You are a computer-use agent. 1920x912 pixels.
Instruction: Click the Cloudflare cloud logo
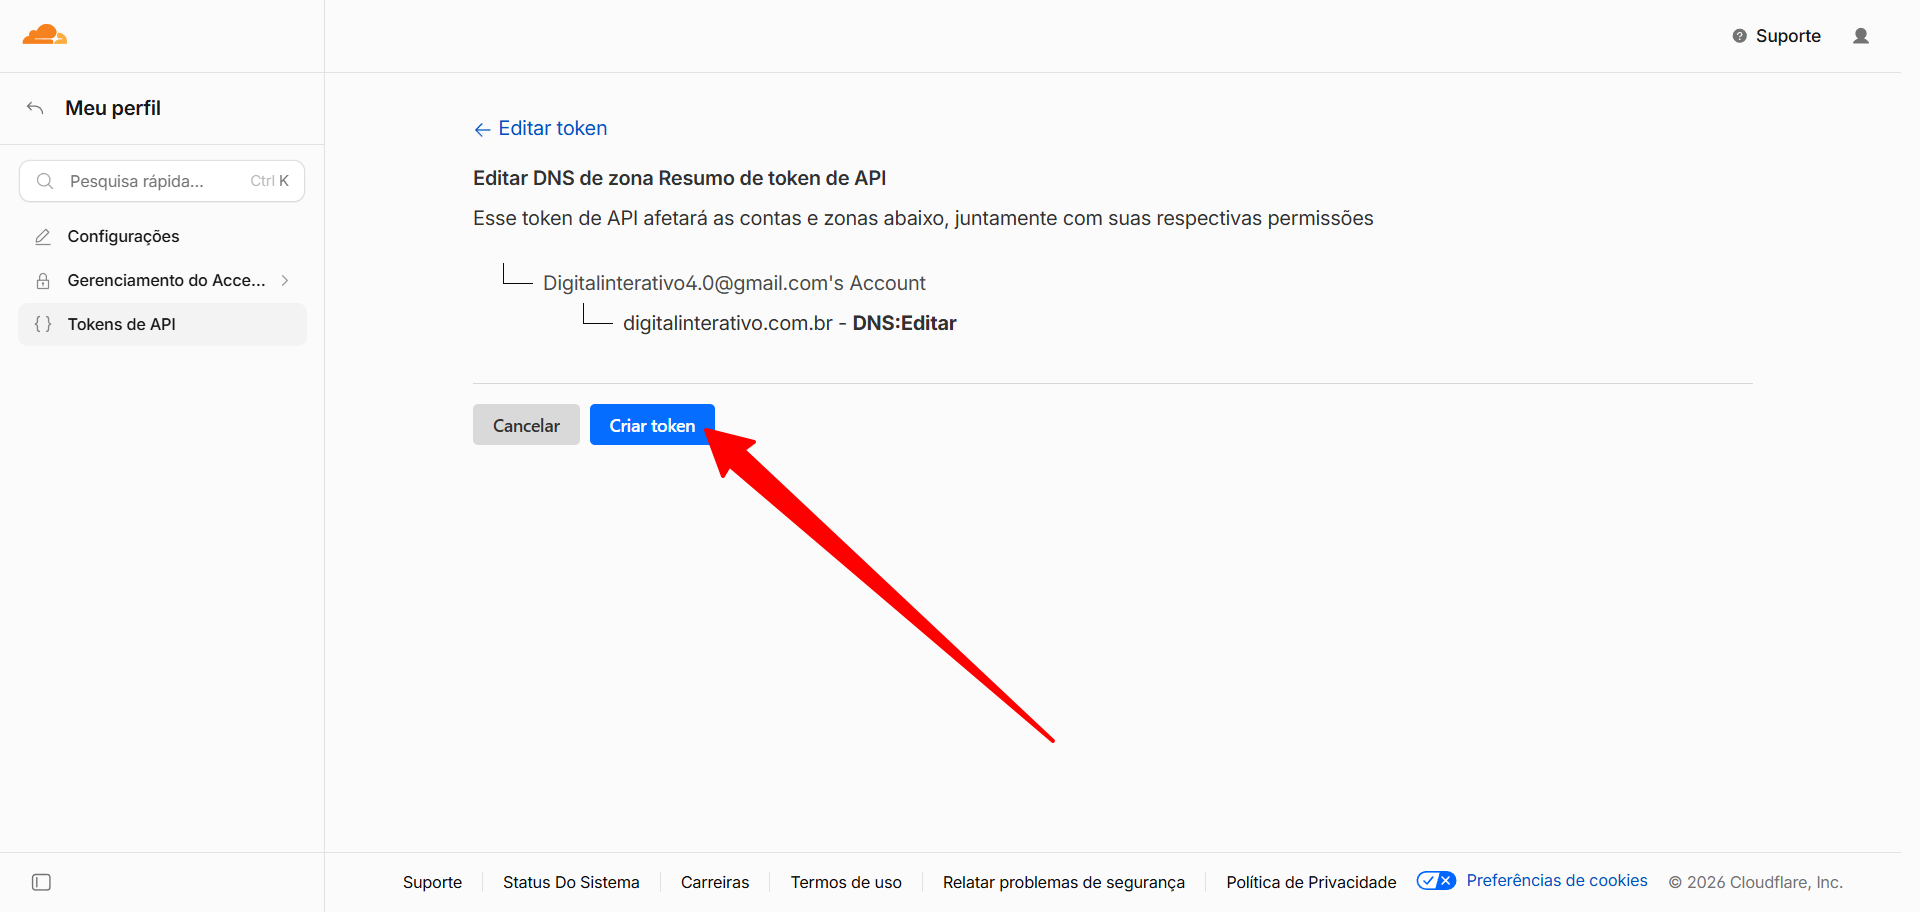[x=44, y=35]
